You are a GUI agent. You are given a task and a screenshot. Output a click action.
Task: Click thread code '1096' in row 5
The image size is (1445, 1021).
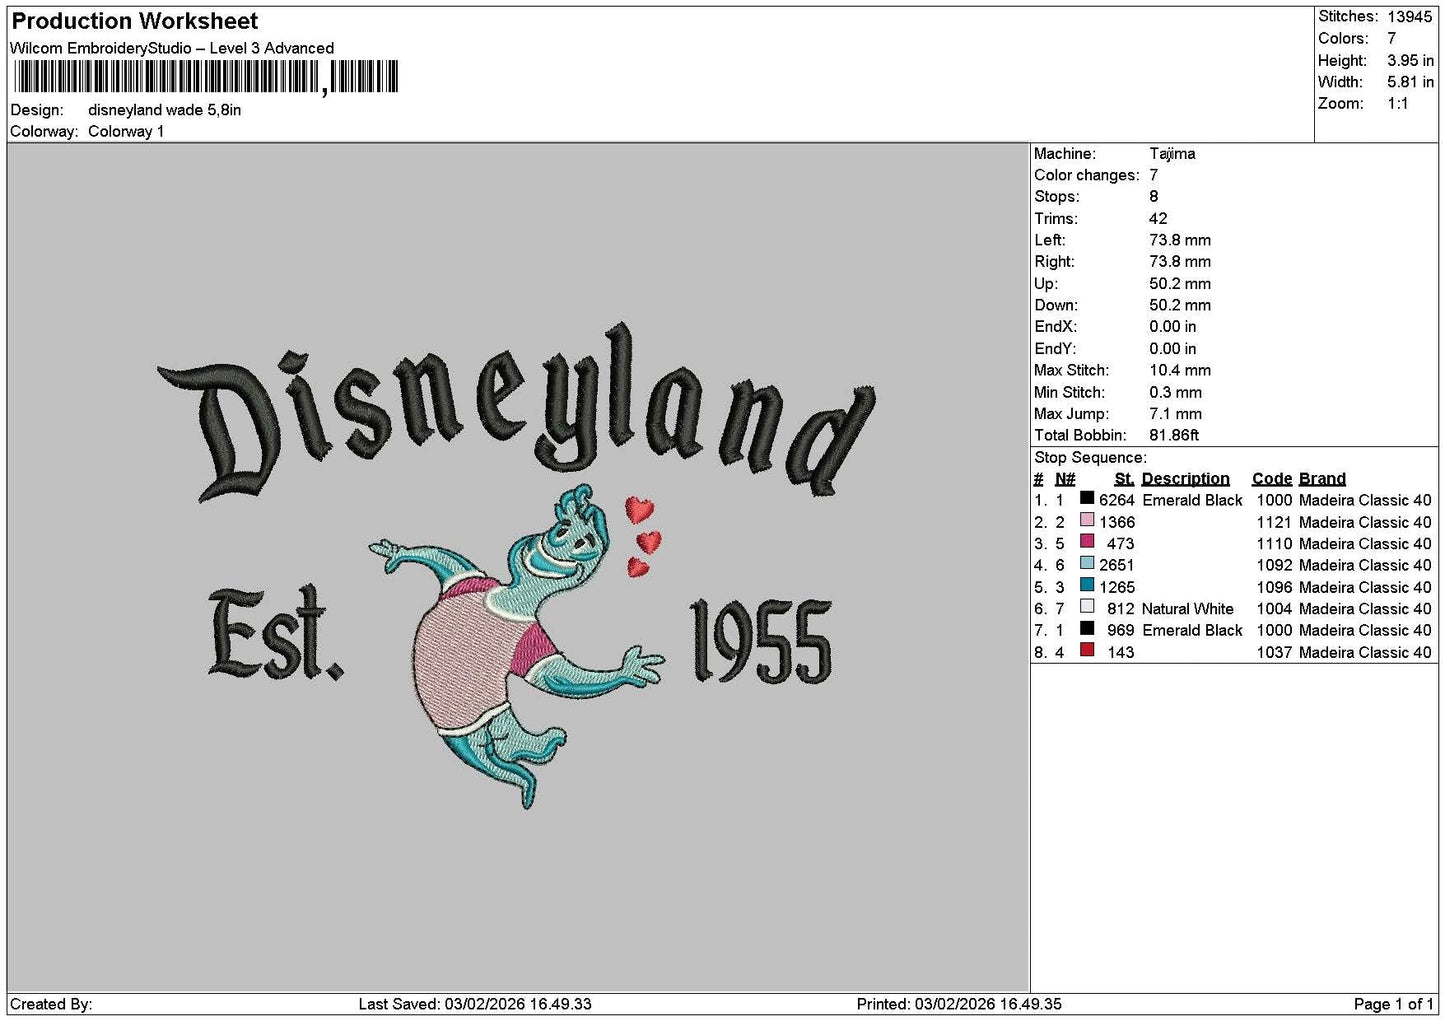point(1274,587)
